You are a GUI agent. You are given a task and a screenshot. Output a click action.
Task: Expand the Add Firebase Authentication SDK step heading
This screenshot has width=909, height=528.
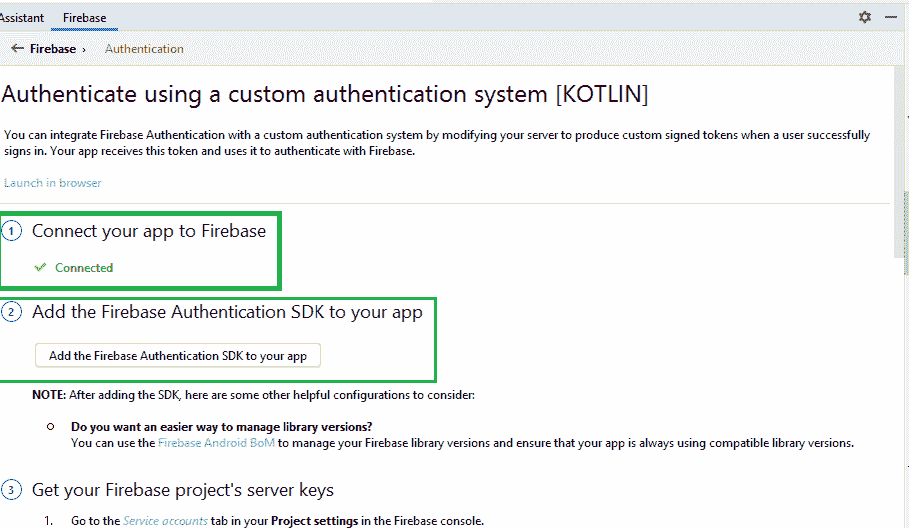227,312
